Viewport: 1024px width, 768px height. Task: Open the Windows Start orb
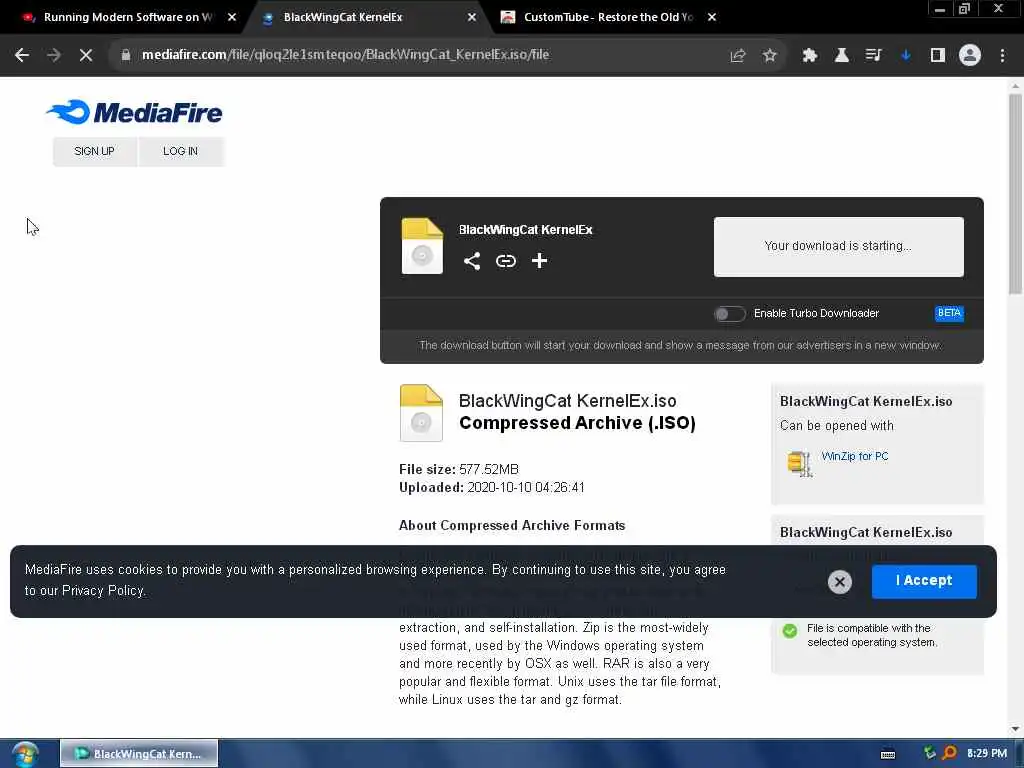tap(25, 754)
